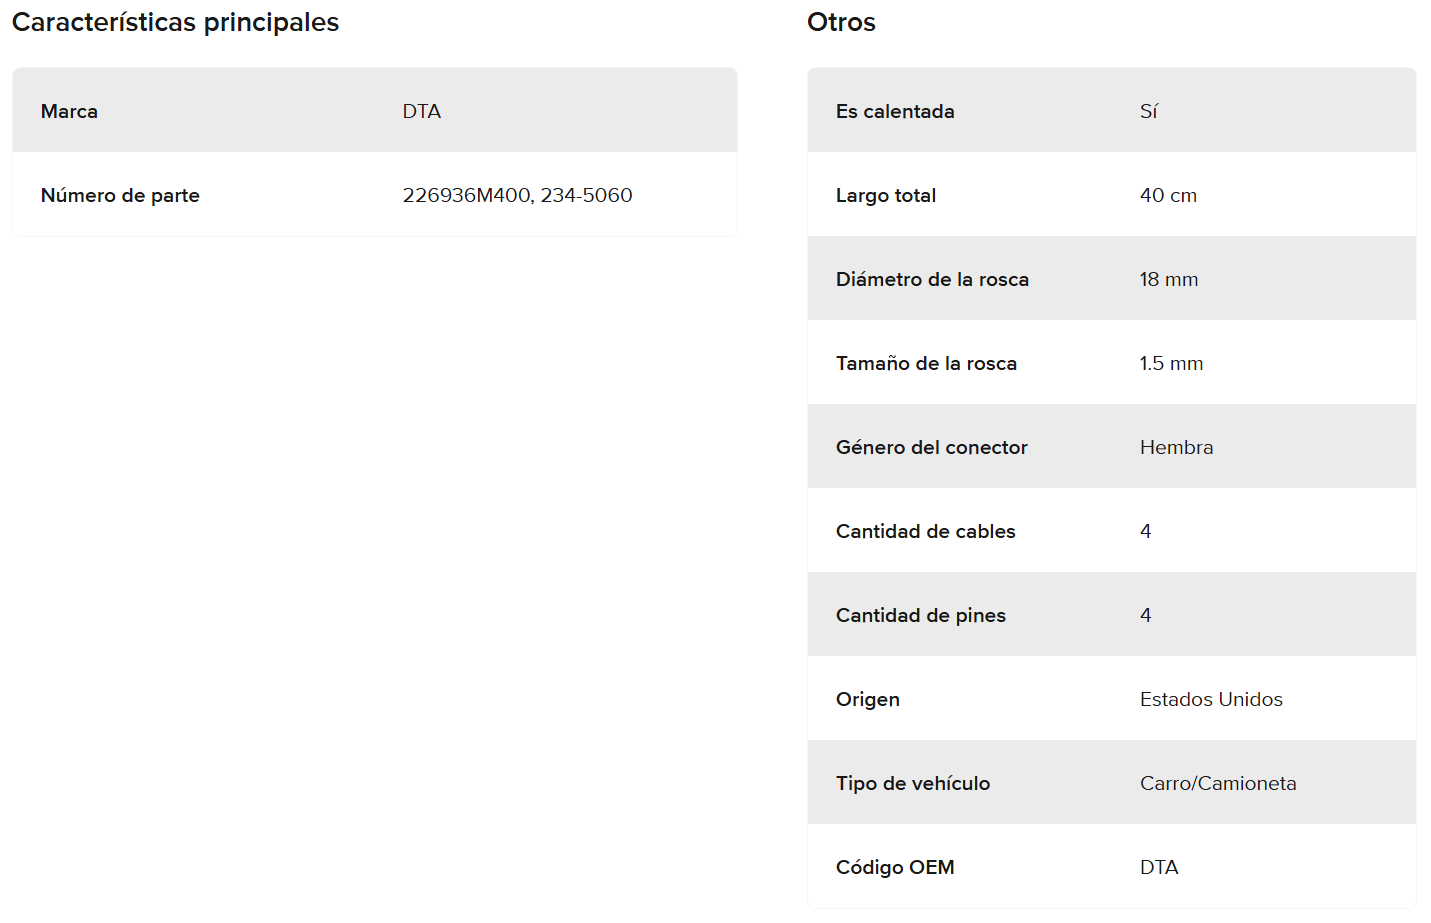Select the Largo total label
The height and width of the screenshot is (923, 1431).
coord(885,195)
